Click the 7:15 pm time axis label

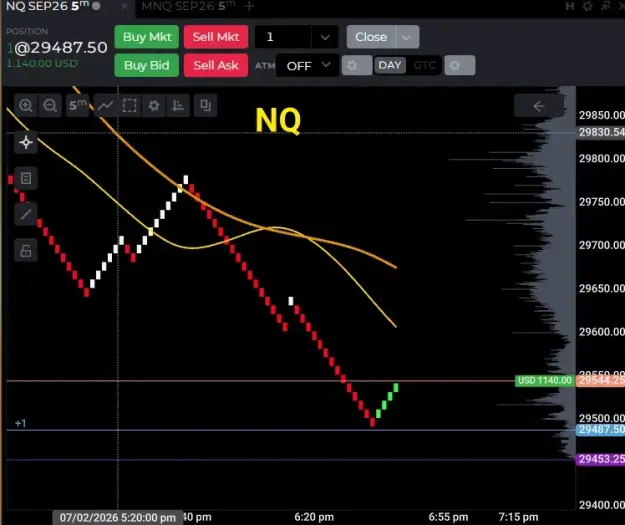tap(518, 517)
